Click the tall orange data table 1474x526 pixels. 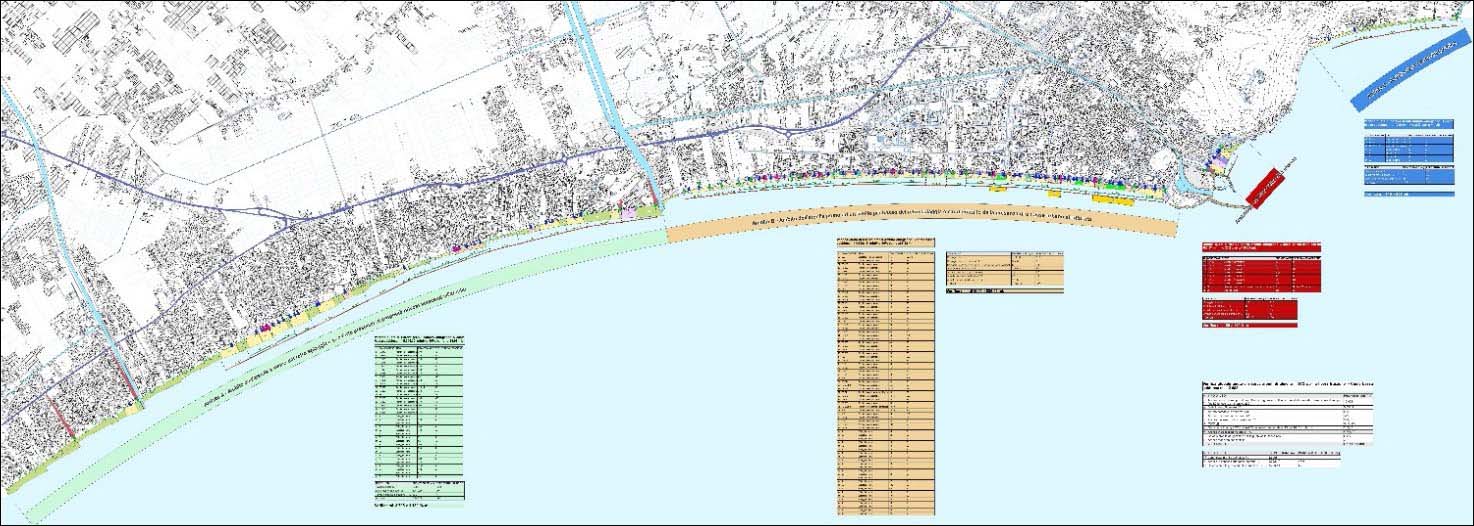tap(885, 376)
